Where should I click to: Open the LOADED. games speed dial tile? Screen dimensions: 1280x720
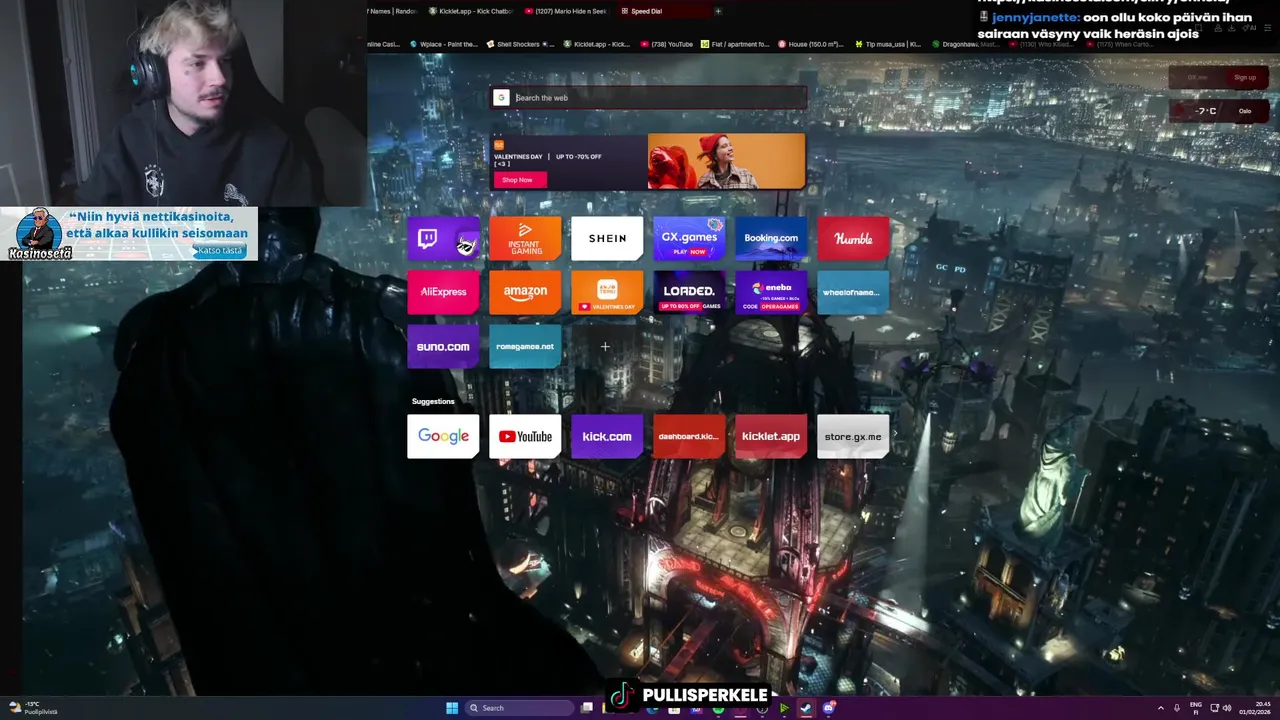(689, 292)
